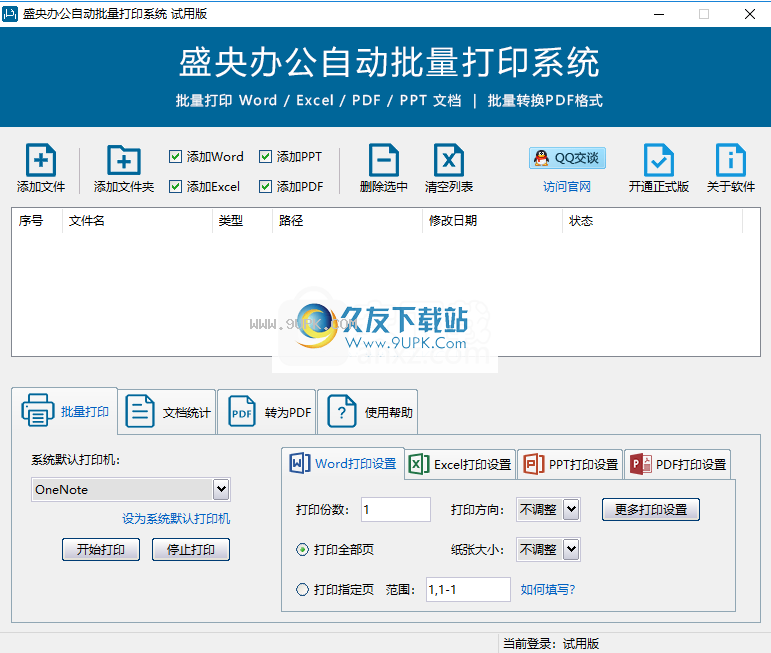Click the Excel icon on Excel打印设置
Image resolution: width=771 pixels, height=653 pixels.
click(419, 464)
